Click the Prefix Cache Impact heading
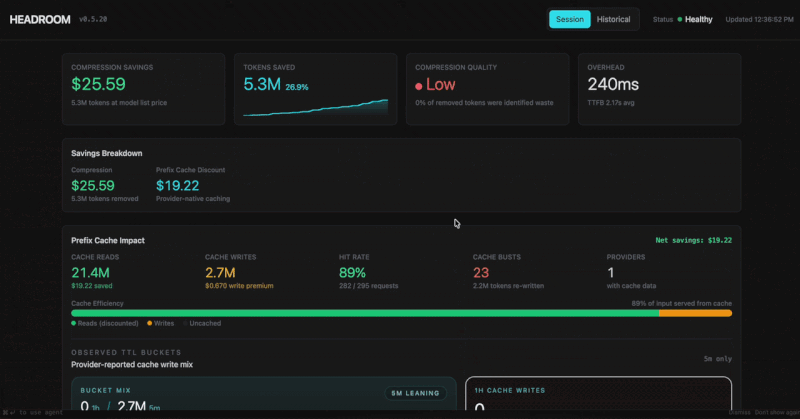The image size is (800, 419). 108,240
